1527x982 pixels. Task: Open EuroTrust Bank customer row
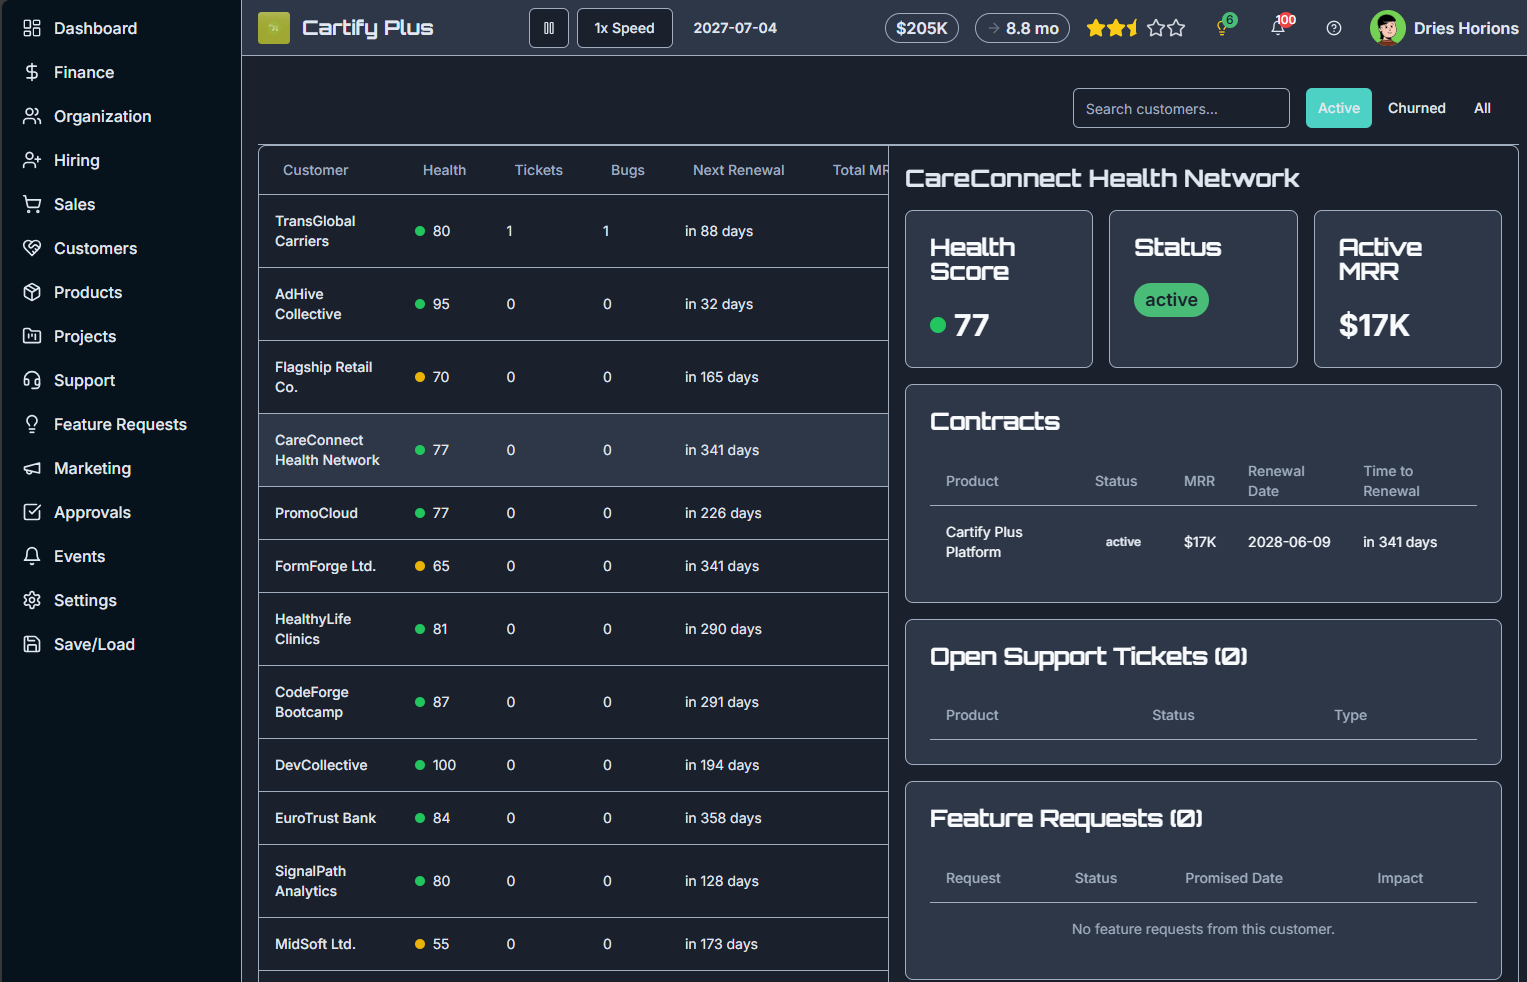573,818
